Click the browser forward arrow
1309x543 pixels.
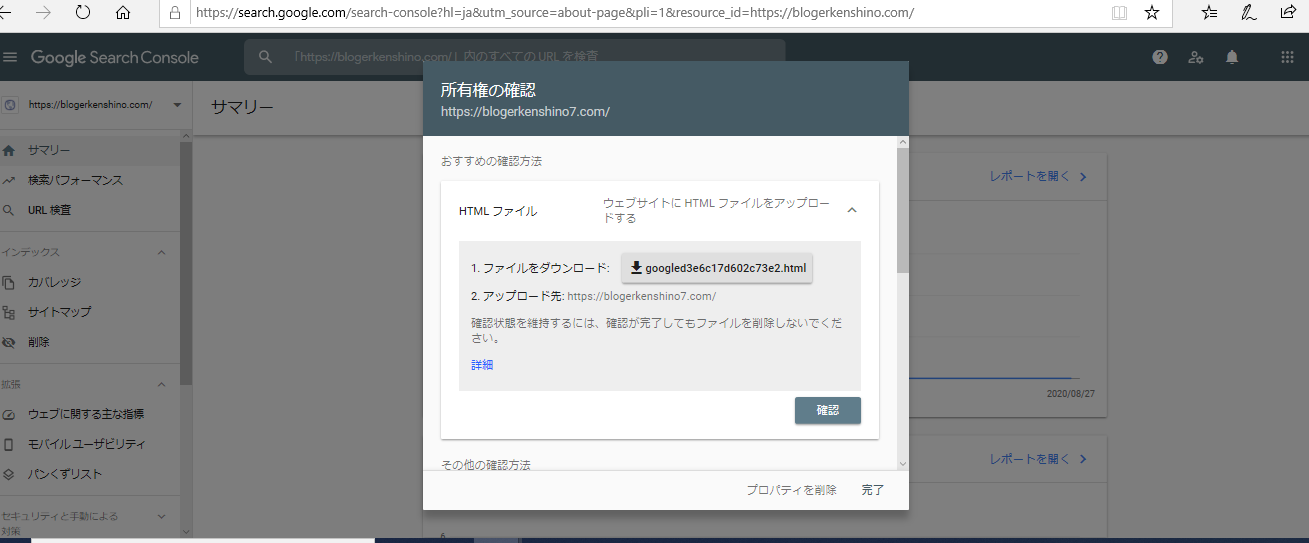tap(44, 13)
